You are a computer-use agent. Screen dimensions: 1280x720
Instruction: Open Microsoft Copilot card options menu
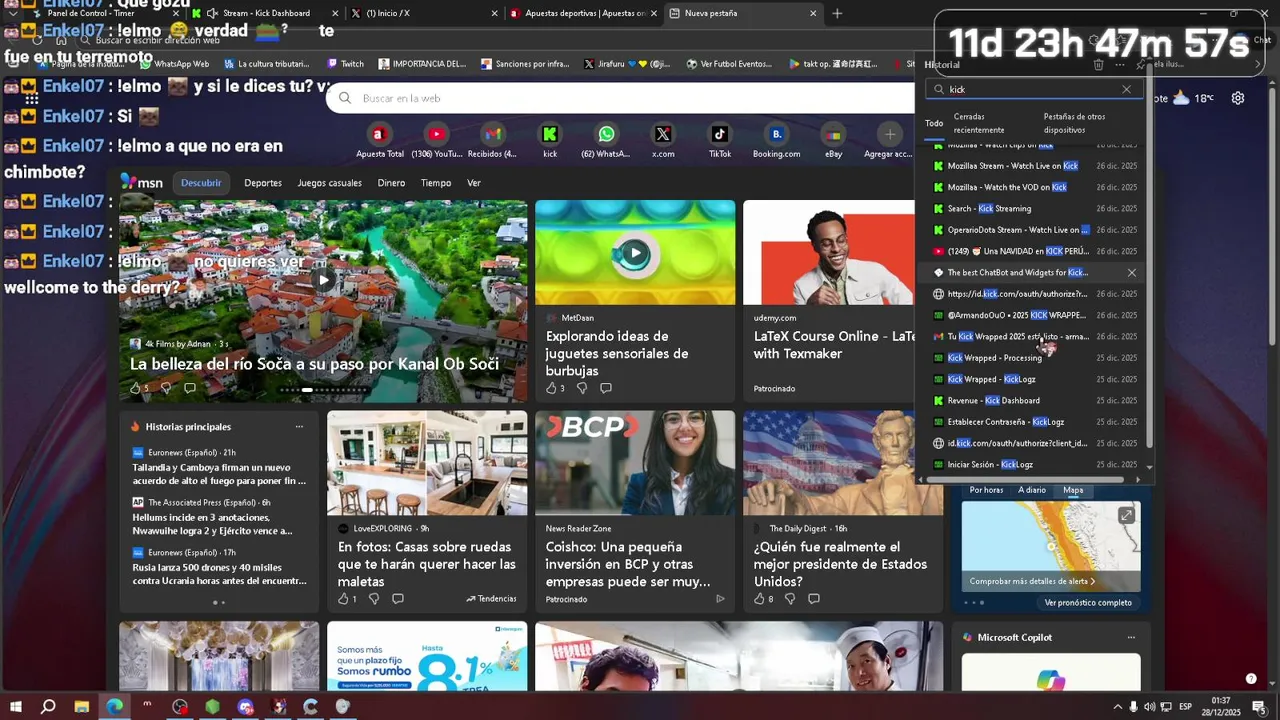point(1131,637)
